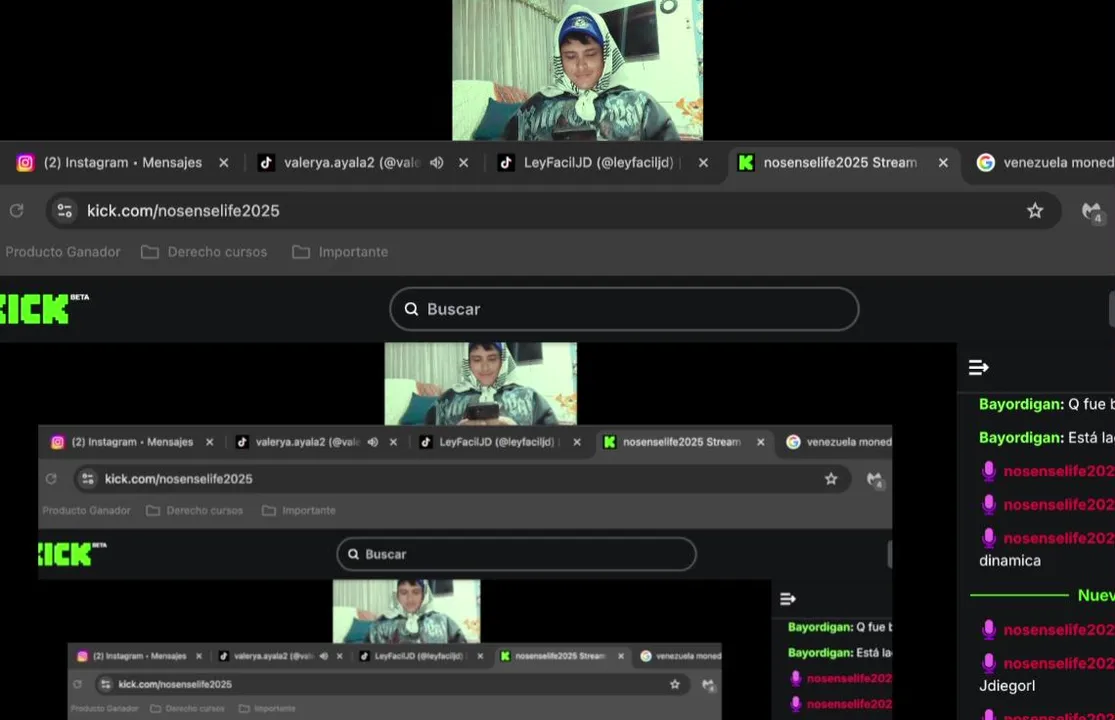Bookmark page with star in largest browser

pos(1035,210)
